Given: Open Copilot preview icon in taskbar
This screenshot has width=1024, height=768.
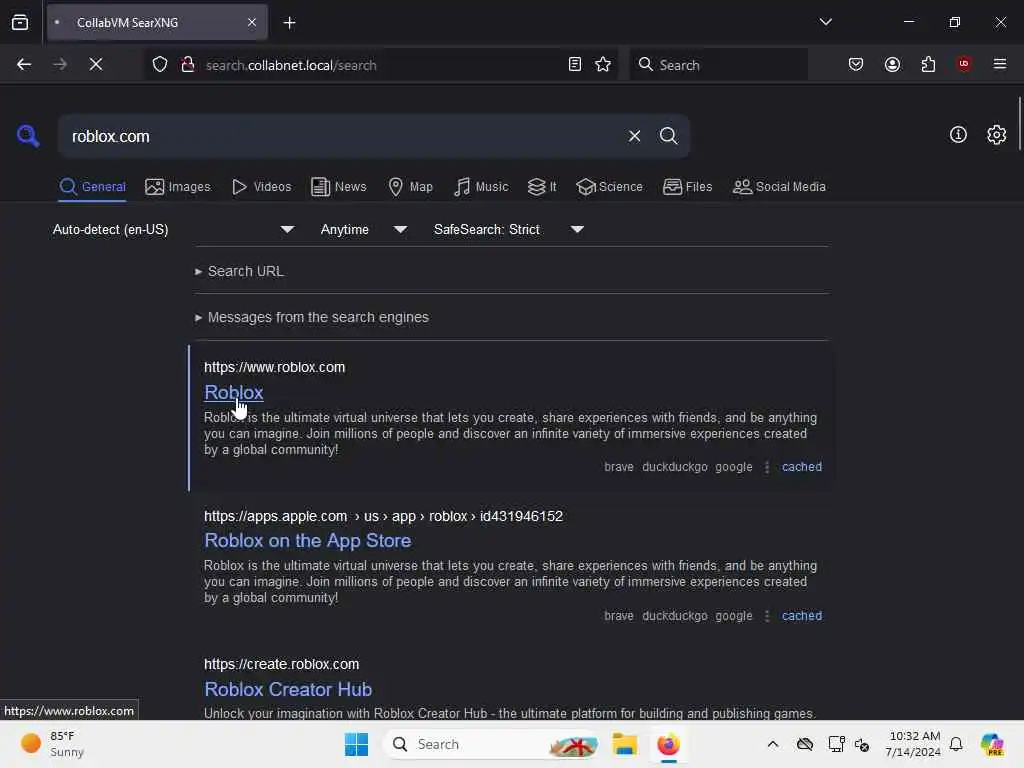Looking at the screenshot, I should (x=992, y=744).
